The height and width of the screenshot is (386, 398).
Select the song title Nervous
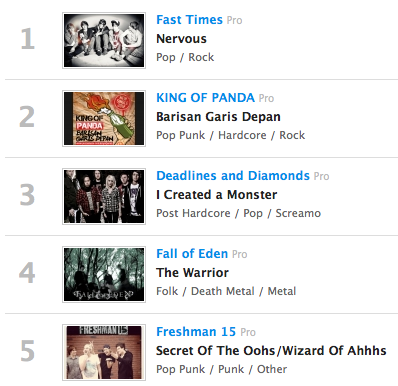pyautogui.click(x=181, y=39)
